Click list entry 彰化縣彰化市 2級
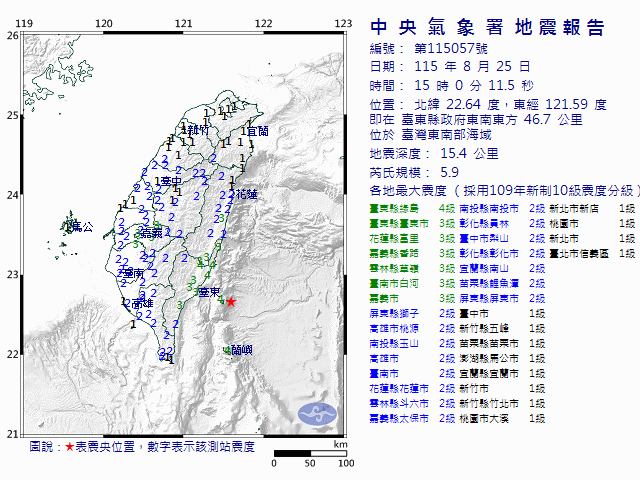 pyautogui.click(x=502, y=253)
